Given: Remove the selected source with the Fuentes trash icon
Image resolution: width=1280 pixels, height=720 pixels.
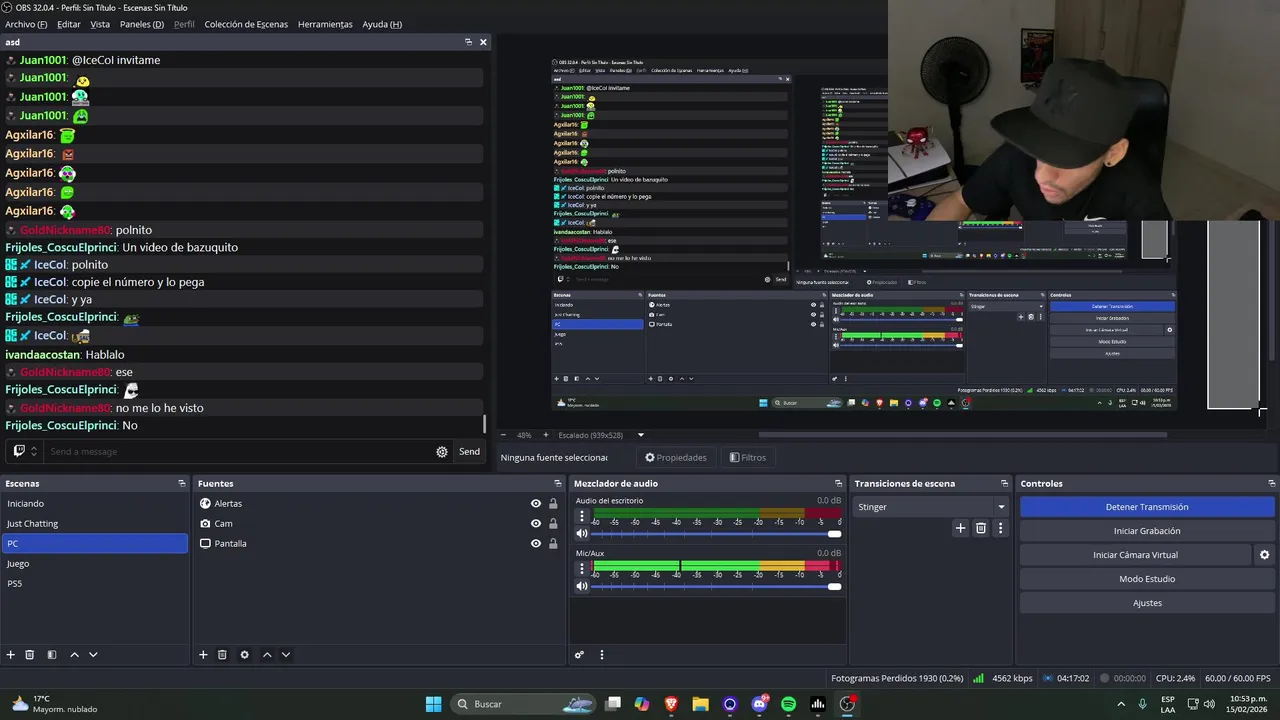Looking at the screenshot, I should (222, 655).
